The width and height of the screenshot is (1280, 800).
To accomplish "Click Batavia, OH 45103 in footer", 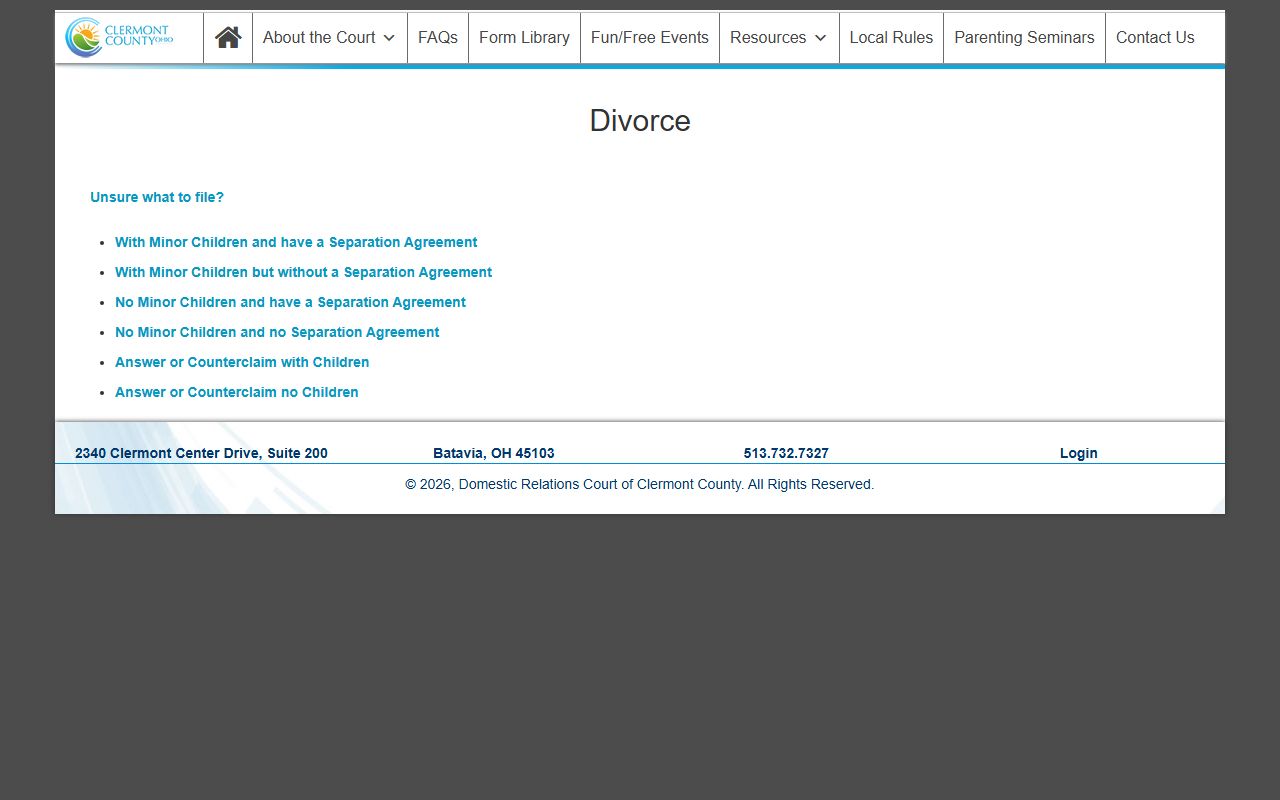I will (x=494, y=453).
